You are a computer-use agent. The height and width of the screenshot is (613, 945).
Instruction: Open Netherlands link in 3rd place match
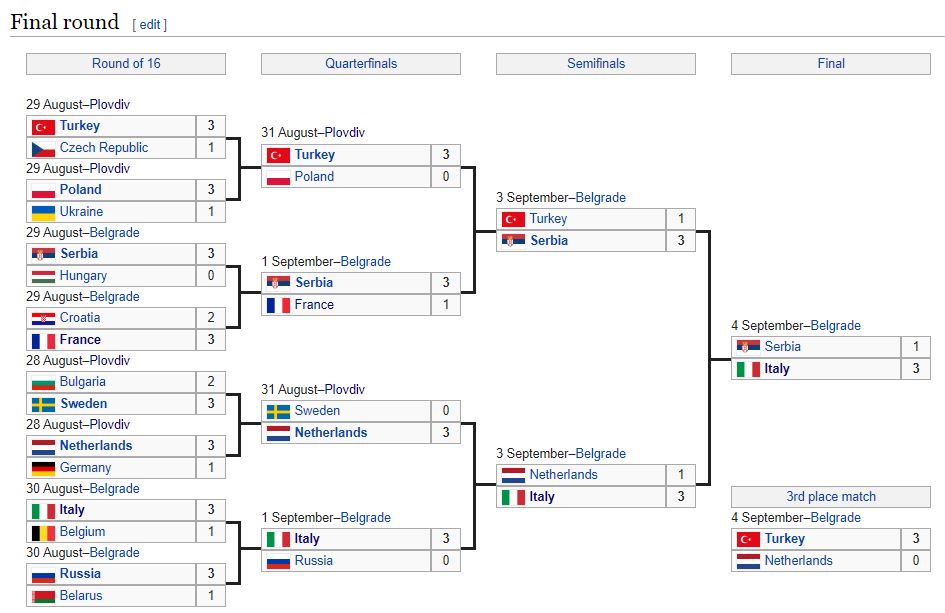798,561
